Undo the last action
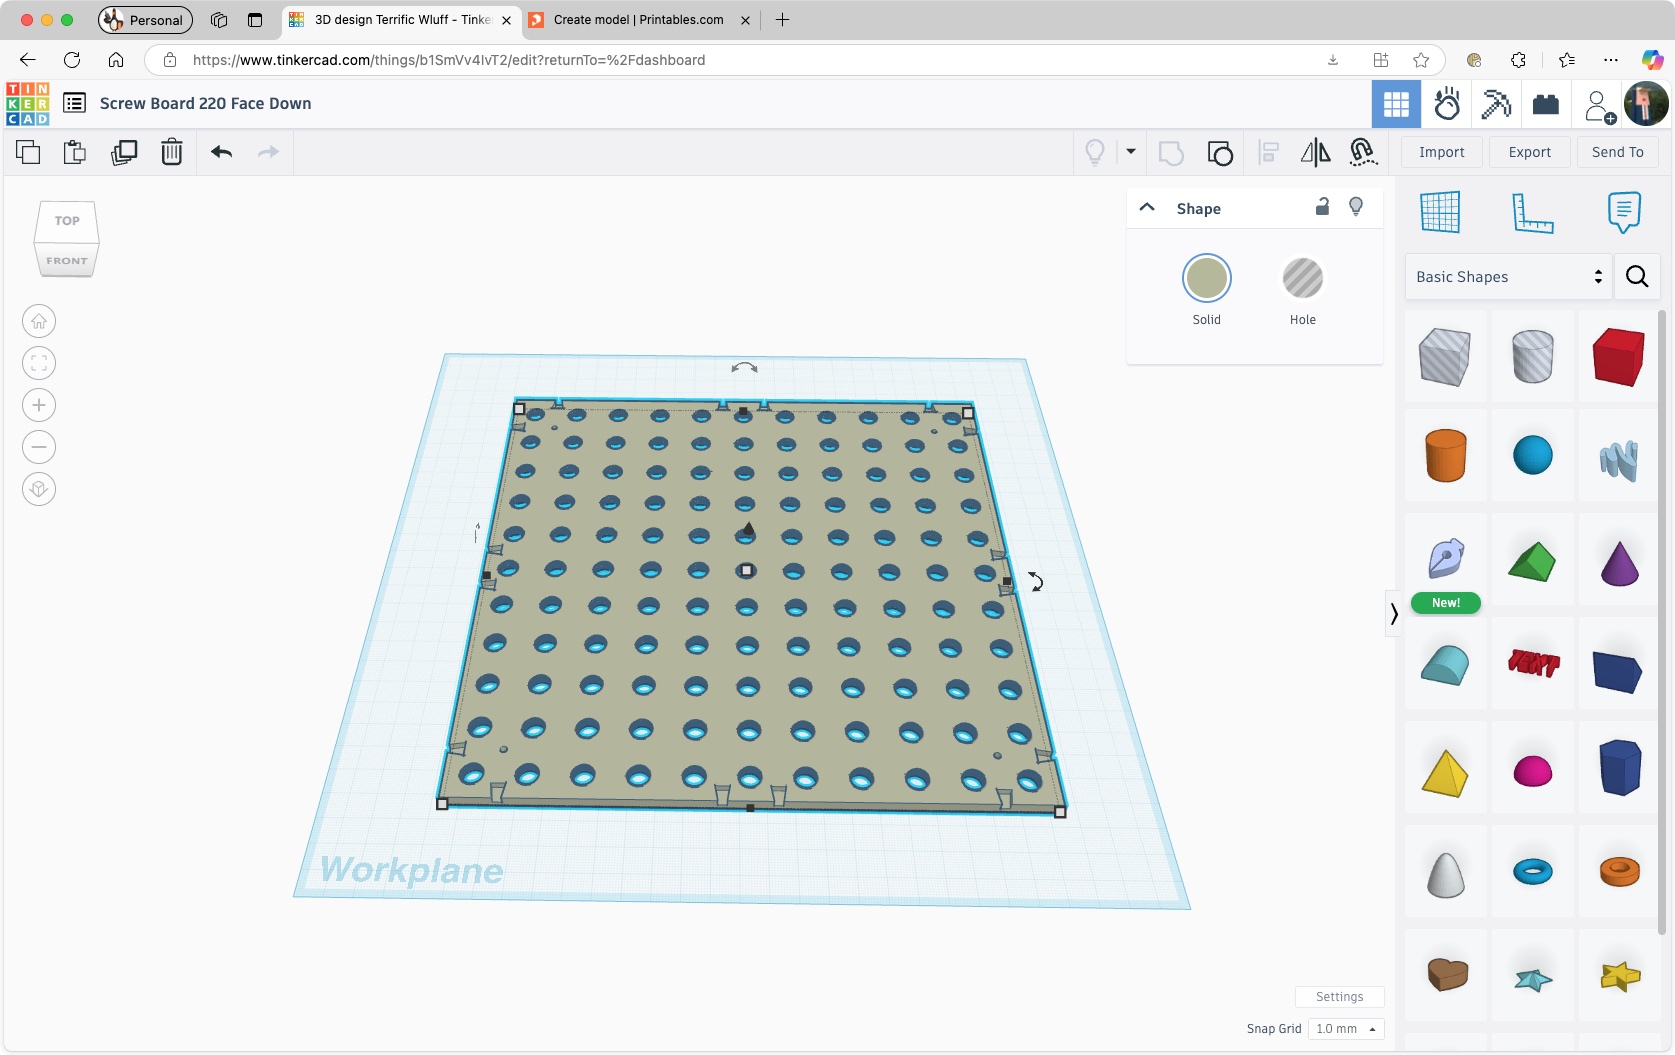Image resolution: width=1675 pixels, height=1055 pixels. pyautogui.click(x=222, y=152)
